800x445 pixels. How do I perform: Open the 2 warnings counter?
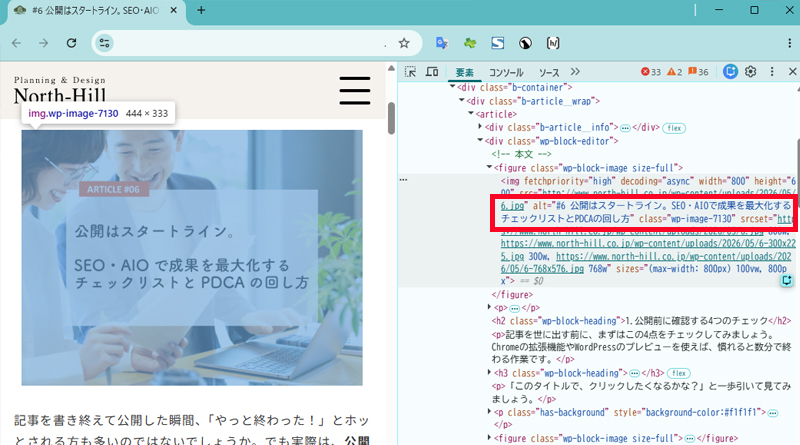click(x=674, y=72)
